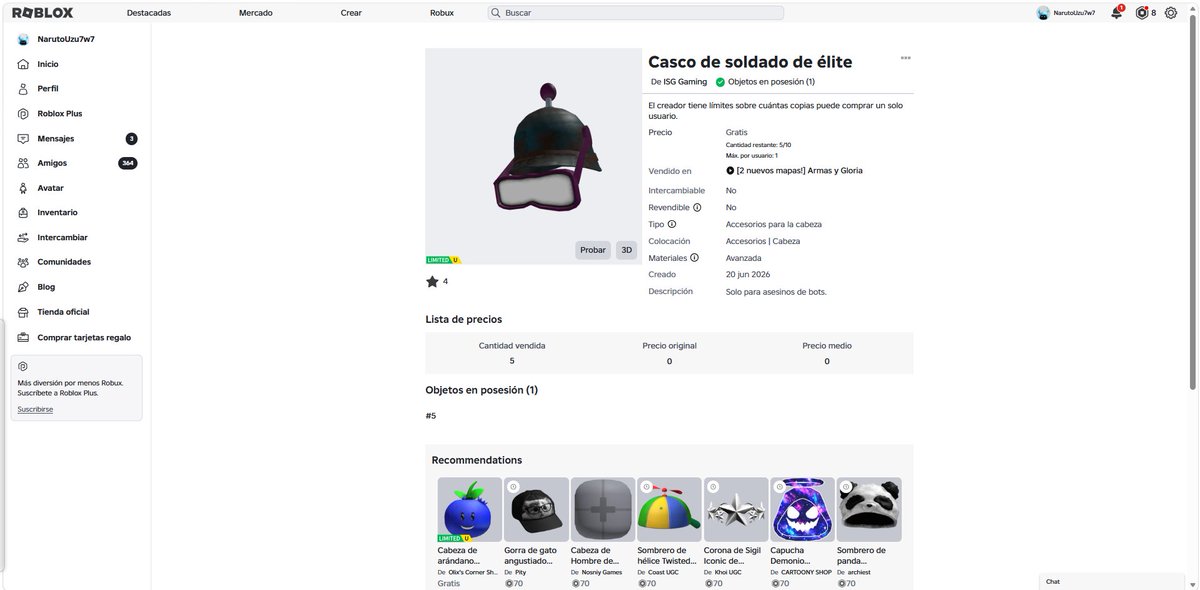Click the Suscribirse link
This screenshot has width=1200, height=590.
pyautogui.click(x=35, y=410)
